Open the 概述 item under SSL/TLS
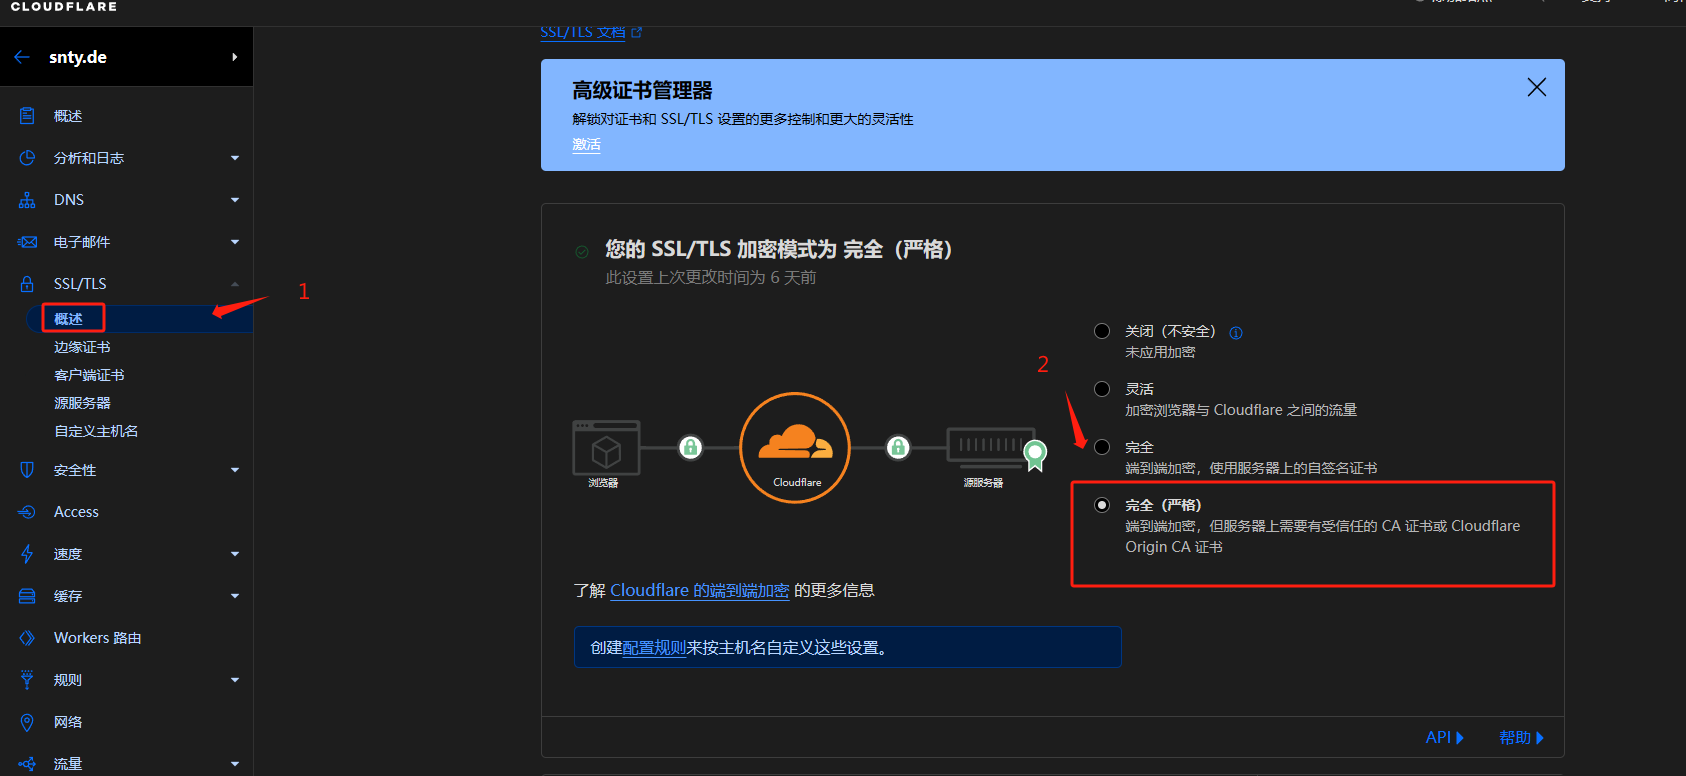 68,319
